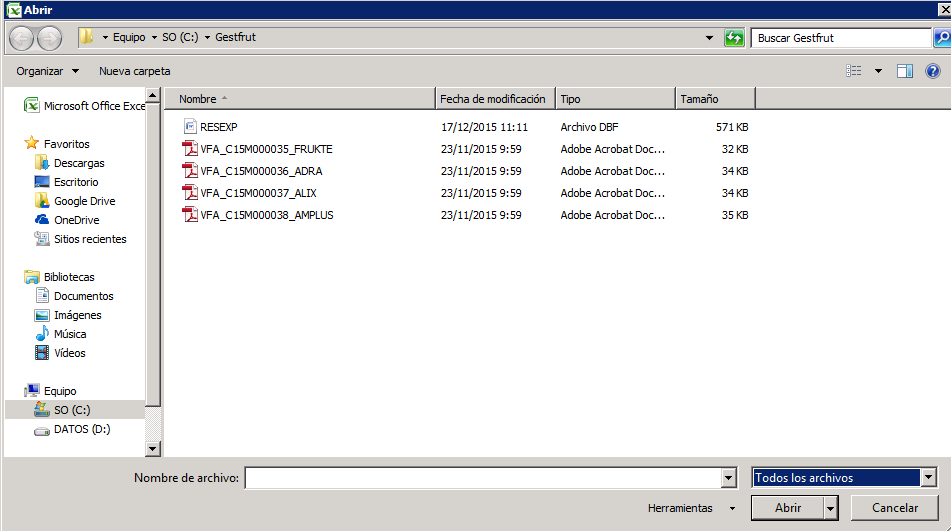
Task: Click the Nombre de archivo text field
Action: click(482, 478)
